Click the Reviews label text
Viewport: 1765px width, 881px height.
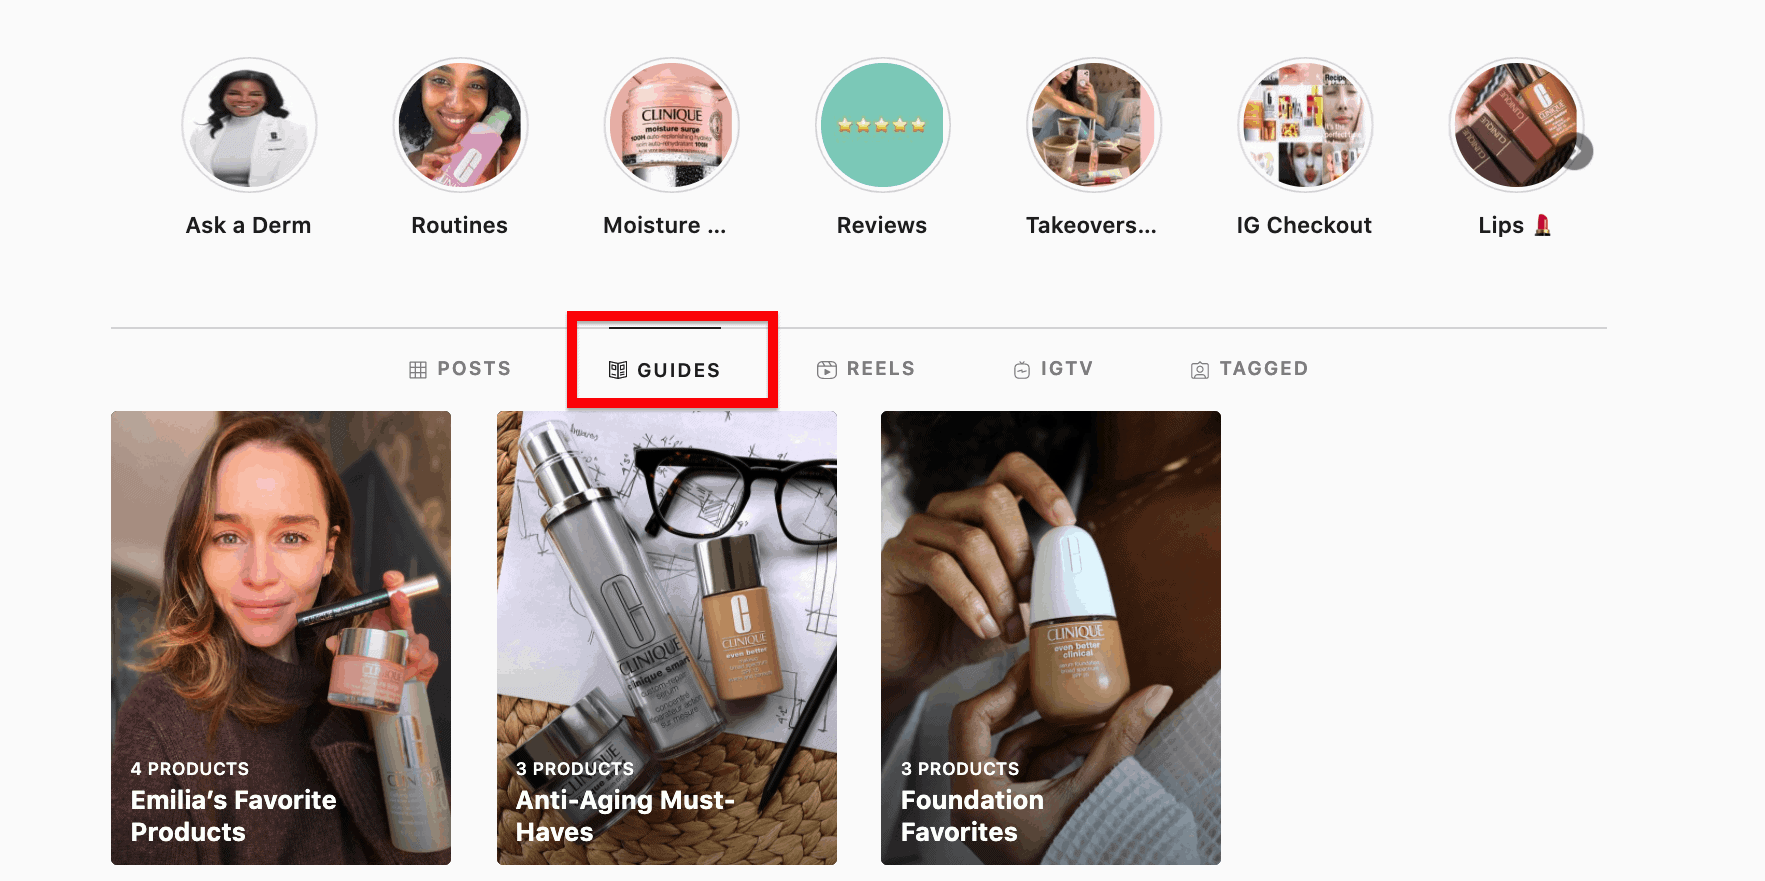point(882,226)
